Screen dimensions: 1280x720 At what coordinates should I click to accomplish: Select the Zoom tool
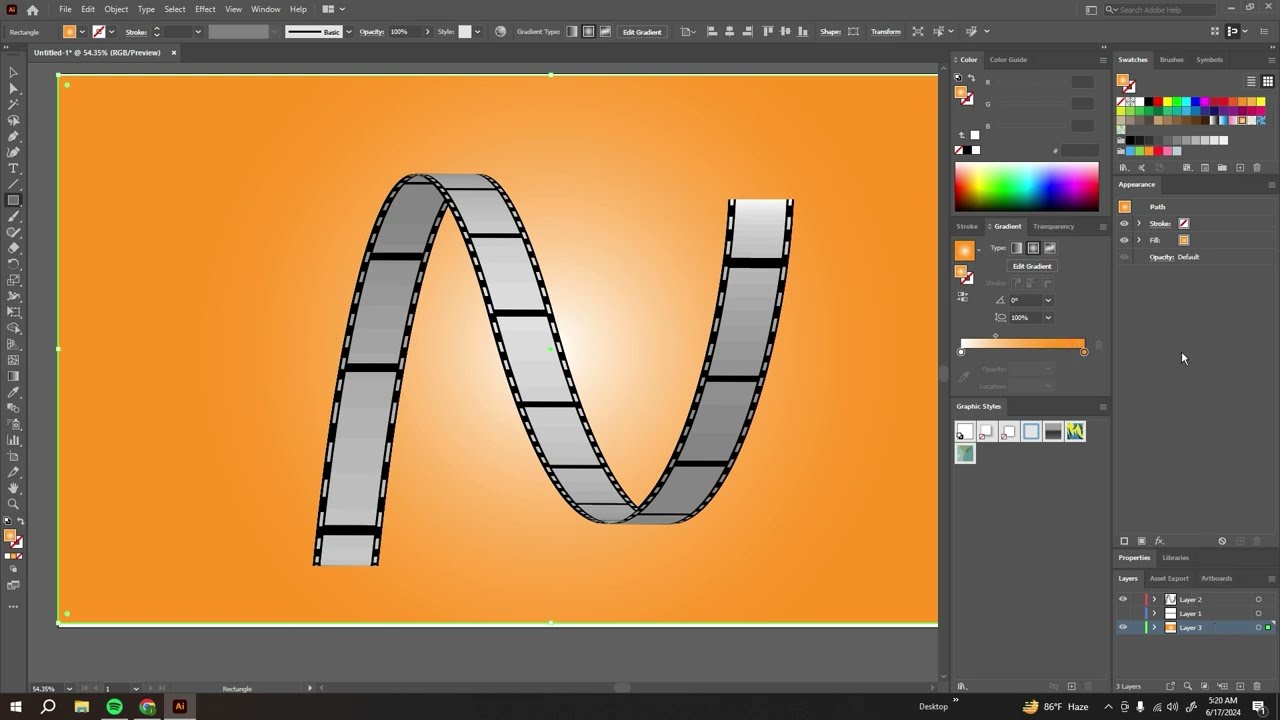pos(13,504)
